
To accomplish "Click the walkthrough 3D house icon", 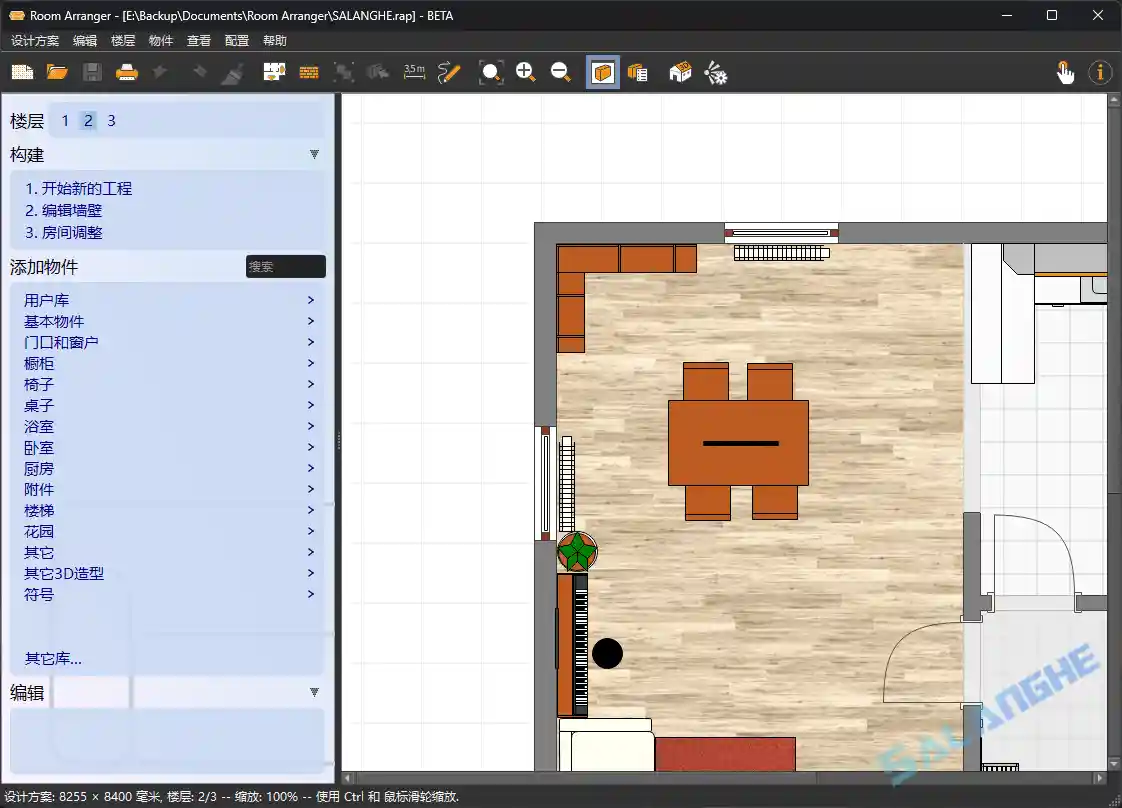I will click(680, 72).
